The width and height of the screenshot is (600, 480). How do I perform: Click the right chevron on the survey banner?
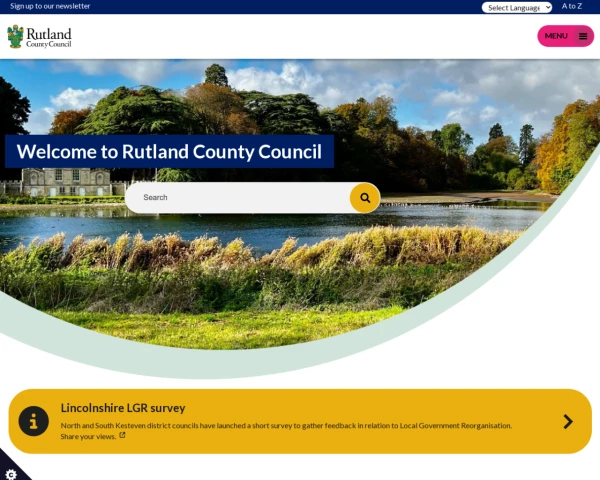(568, 421)
